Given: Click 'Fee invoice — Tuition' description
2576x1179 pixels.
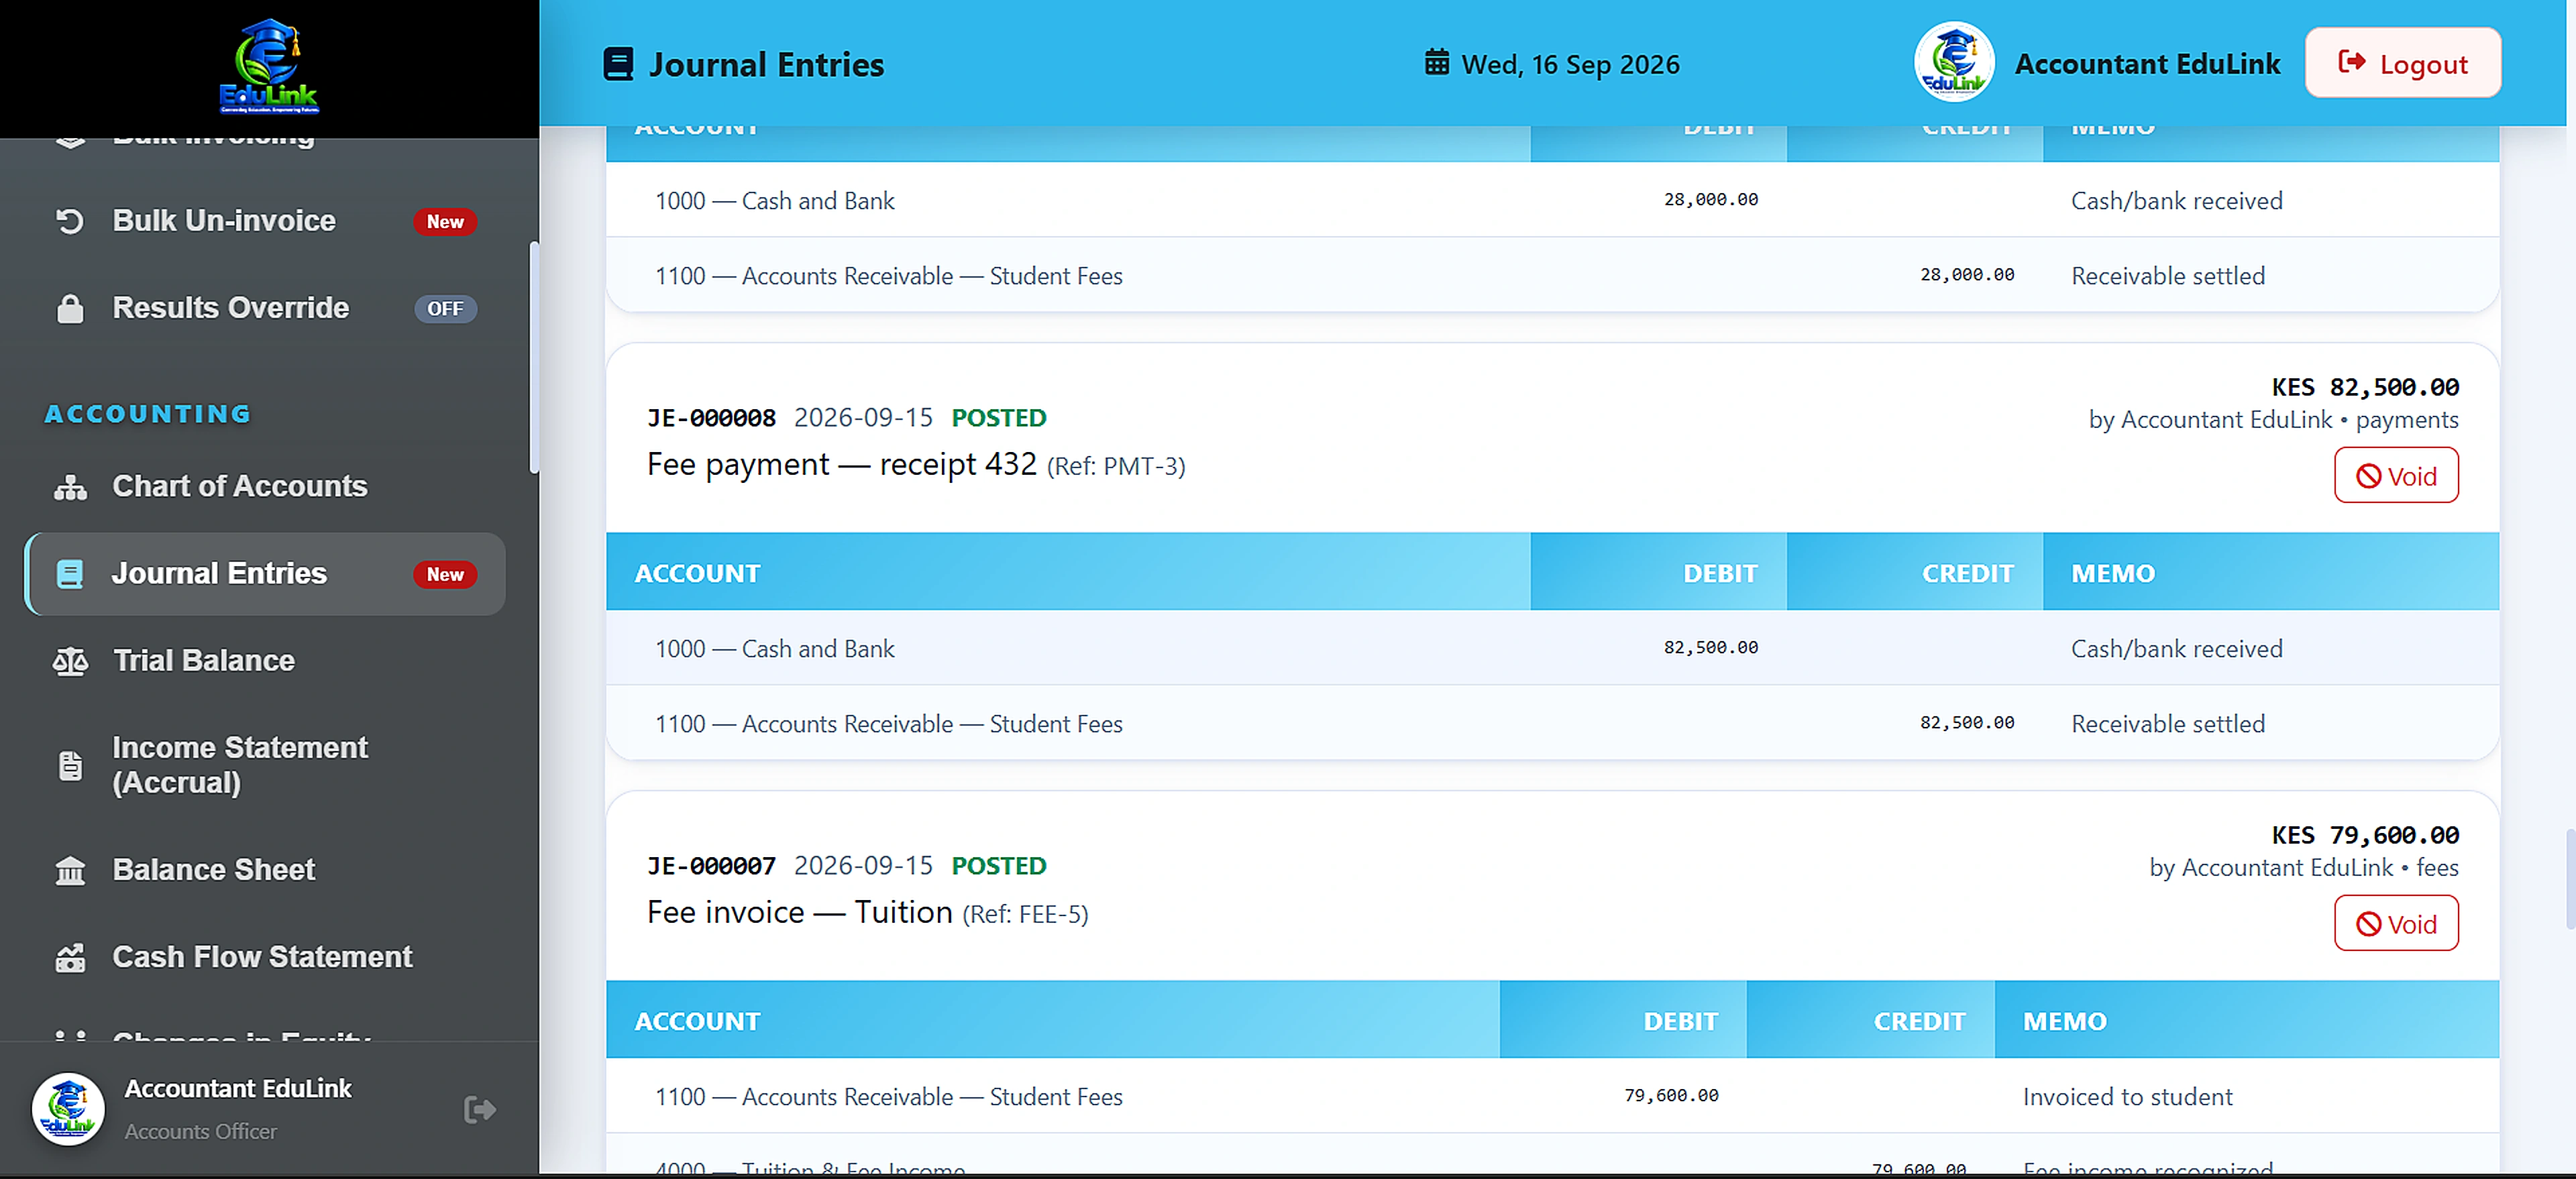Looking at the screenshot, I should point(799,913).
